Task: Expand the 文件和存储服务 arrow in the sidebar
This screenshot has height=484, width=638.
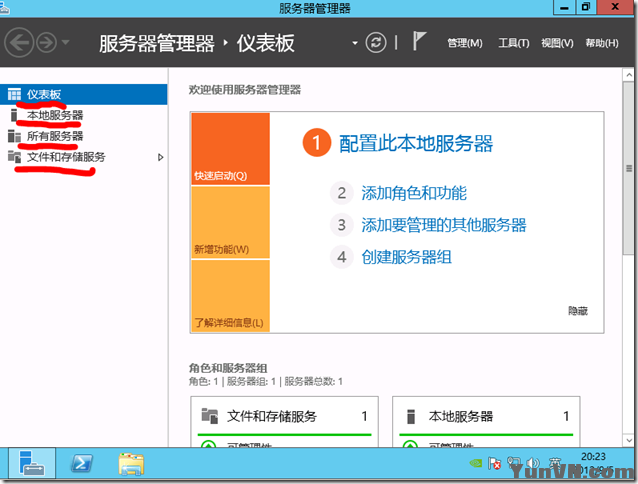Action: (160, 157)
